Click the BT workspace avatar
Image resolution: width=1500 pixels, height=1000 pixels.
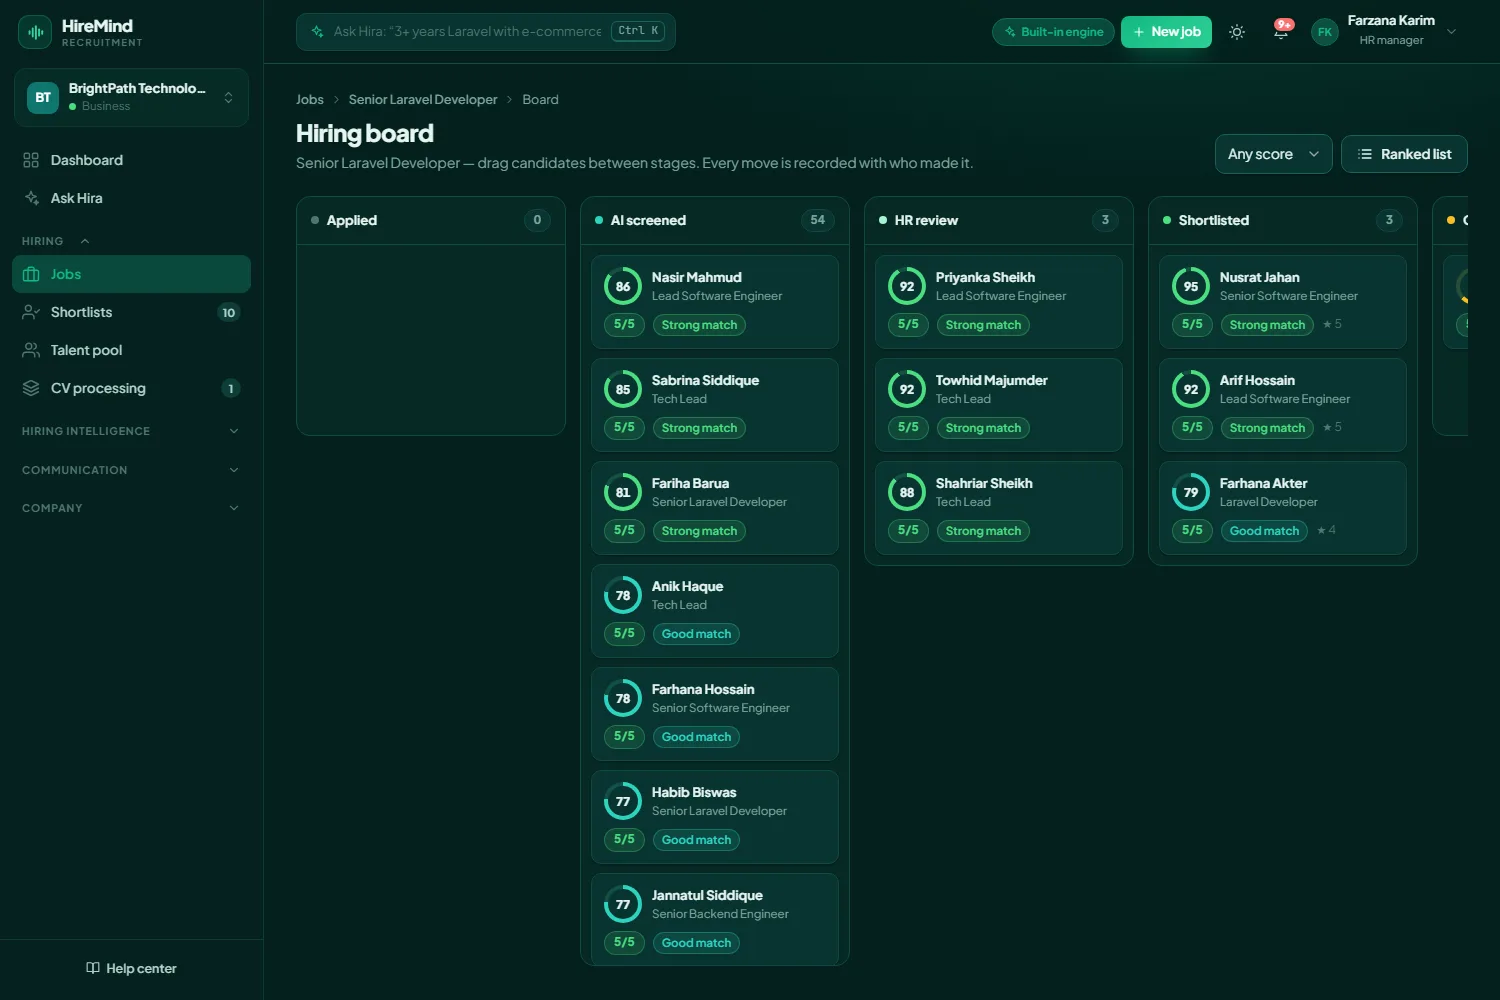click(43, 97)
